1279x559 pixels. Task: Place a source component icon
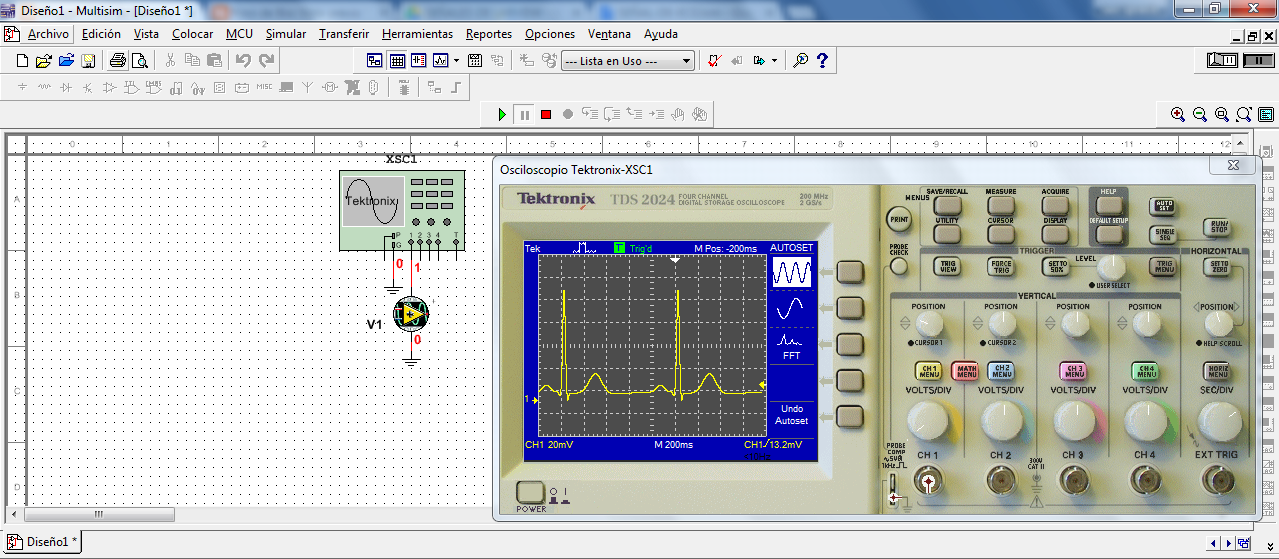coord(22,87)
